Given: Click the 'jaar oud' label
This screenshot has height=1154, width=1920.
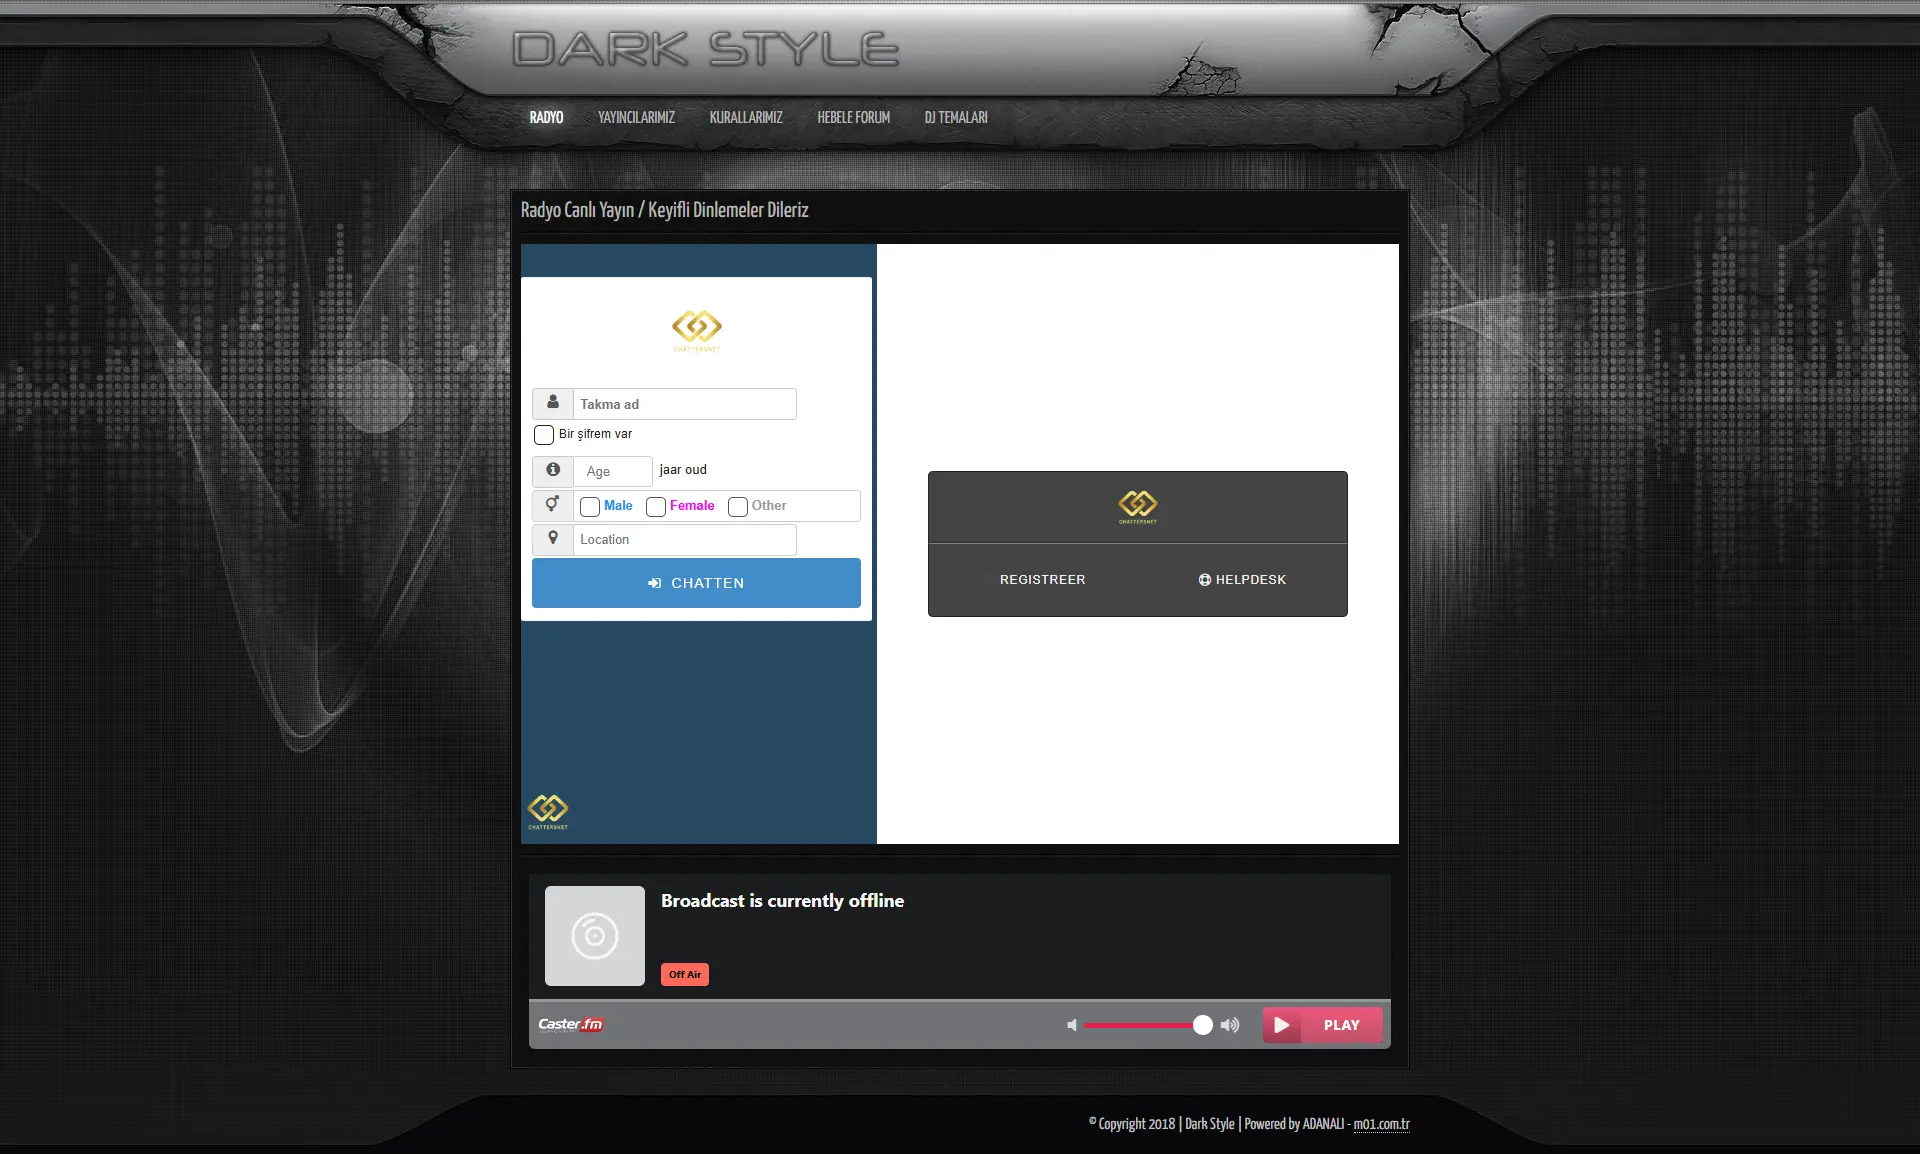Looking at the screenshot, I should 683,470.
